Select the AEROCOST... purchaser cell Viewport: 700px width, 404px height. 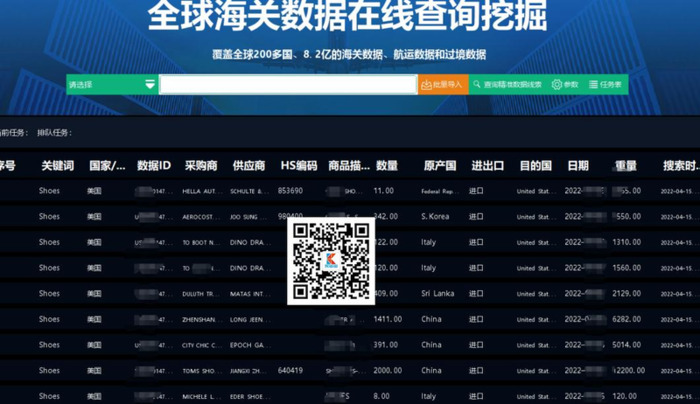[201, 217]
